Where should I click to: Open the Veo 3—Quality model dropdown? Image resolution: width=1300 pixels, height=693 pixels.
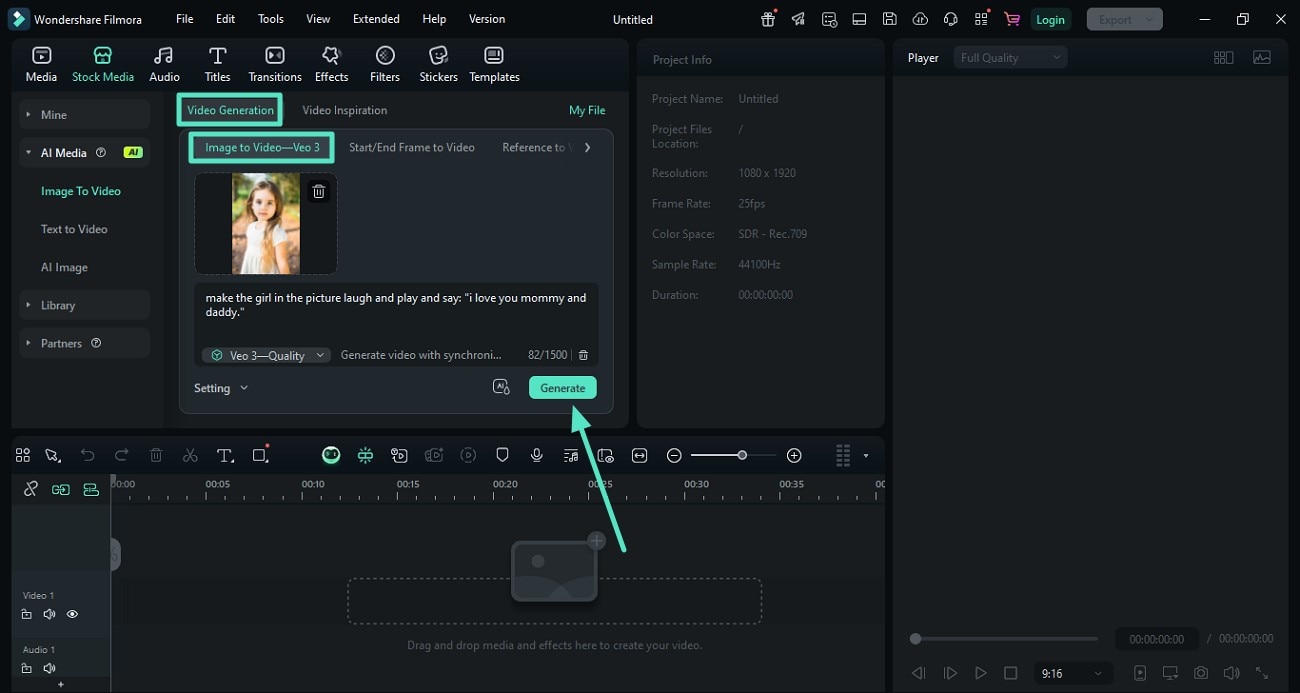(x=266, y=355)
